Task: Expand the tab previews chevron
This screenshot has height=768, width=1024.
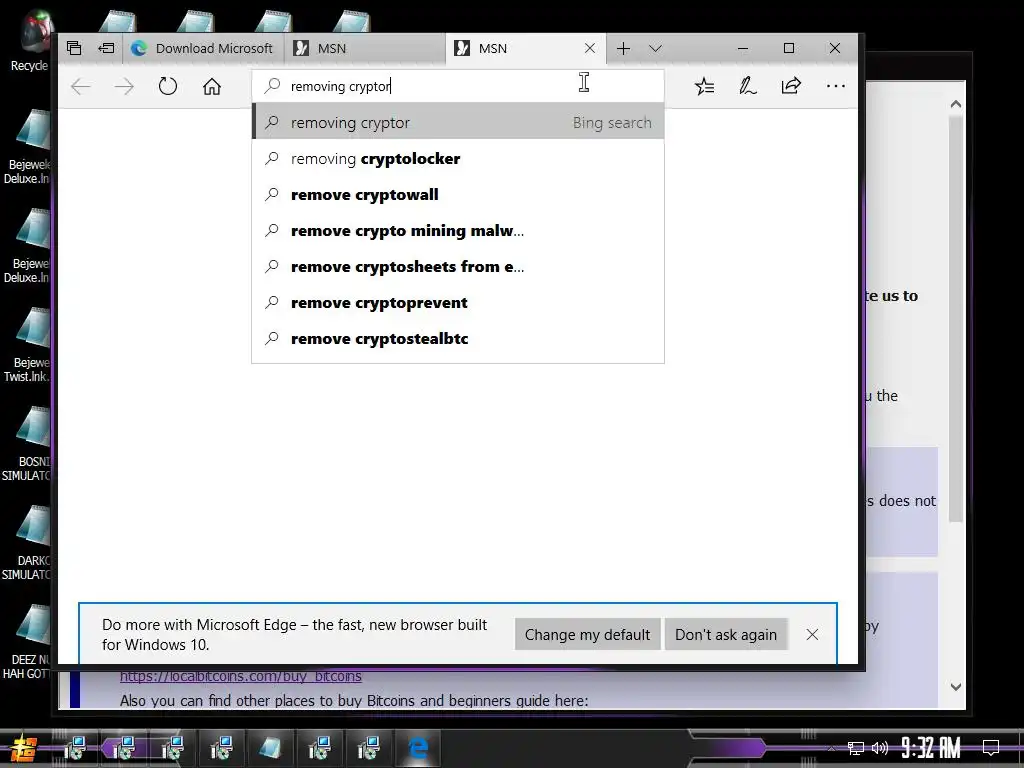Action: [x=656, y=48]
